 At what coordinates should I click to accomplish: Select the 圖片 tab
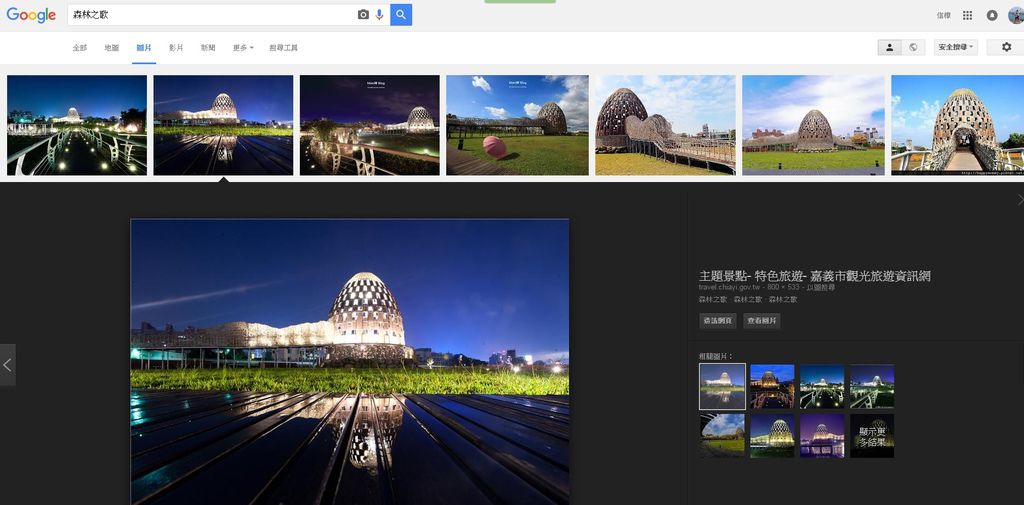144,48
